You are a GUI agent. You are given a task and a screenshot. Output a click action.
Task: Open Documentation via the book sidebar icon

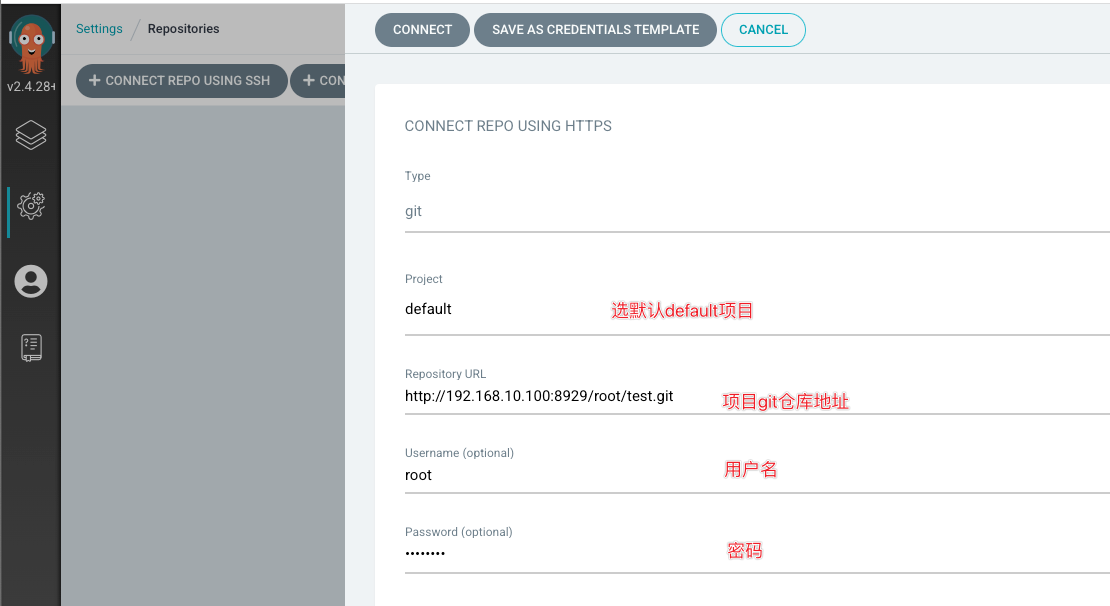(31, 347)
